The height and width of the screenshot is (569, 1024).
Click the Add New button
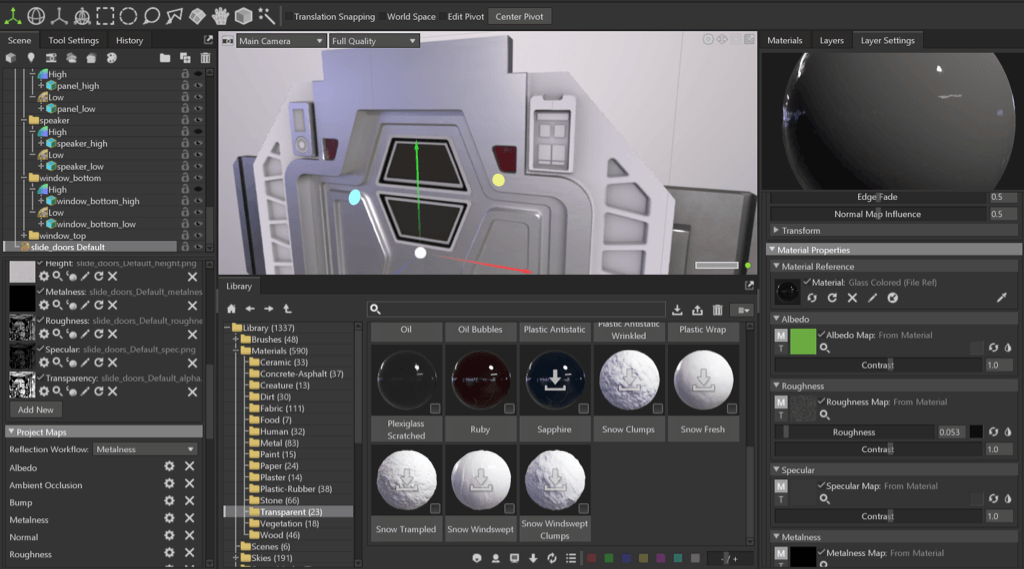point(36,409)
